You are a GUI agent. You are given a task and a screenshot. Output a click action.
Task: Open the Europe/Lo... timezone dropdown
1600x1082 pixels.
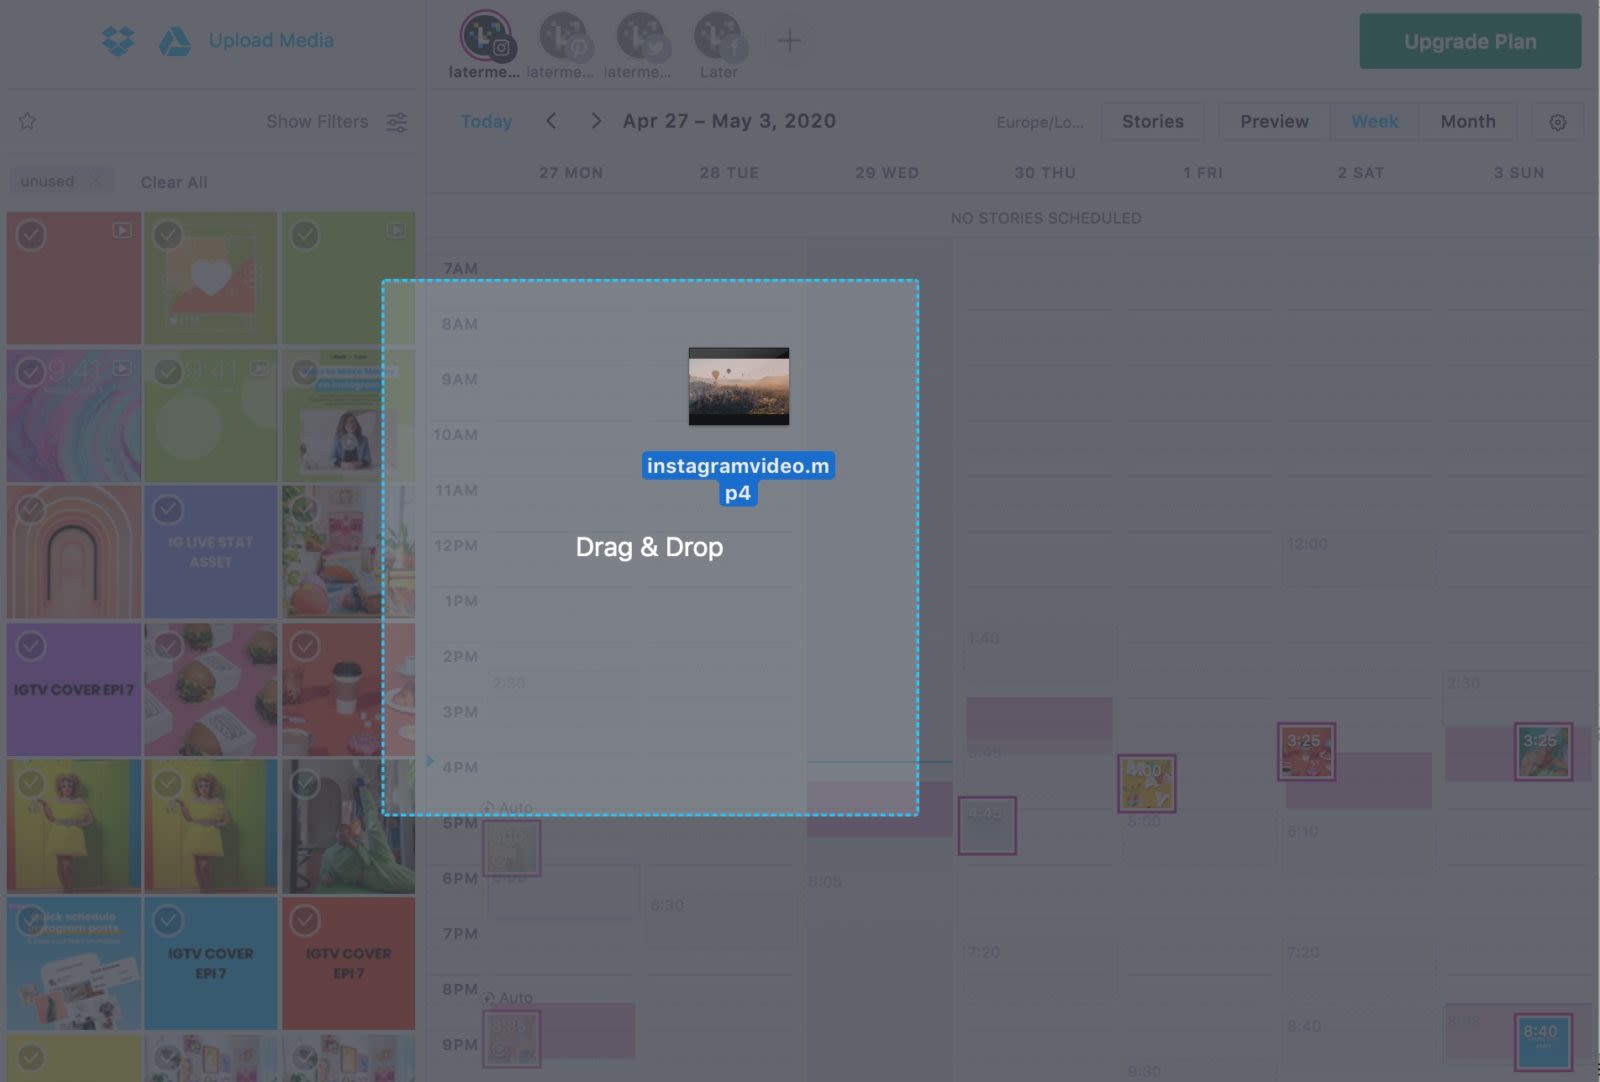click(x=1040, y=122)
